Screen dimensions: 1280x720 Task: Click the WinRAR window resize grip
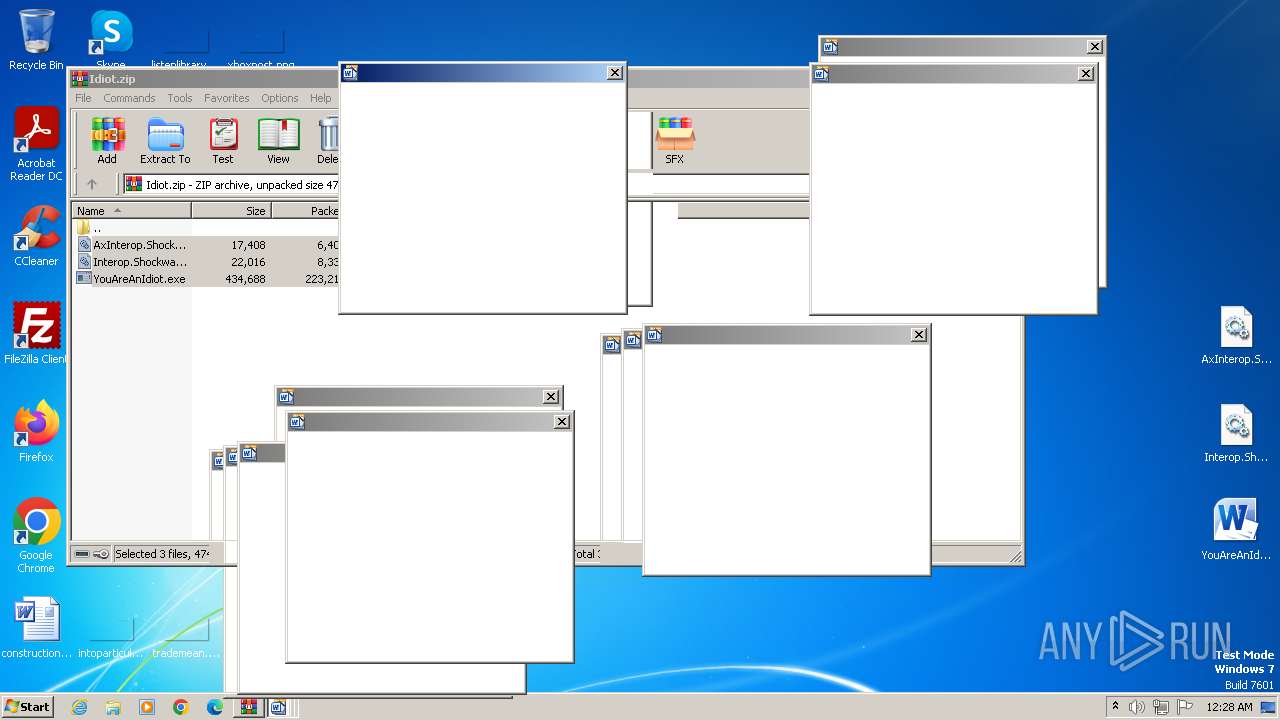click(x=1015, y=556)
